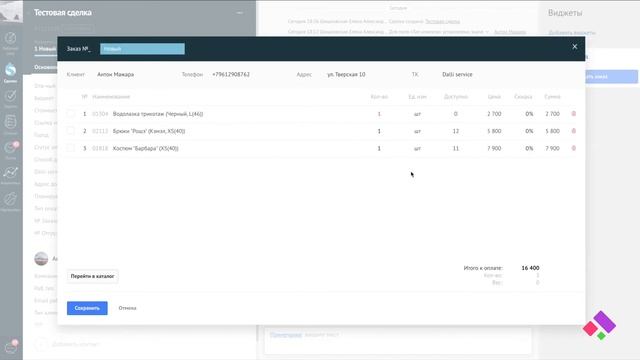The width and height of the screenshot is (640, 360).
Task: Click the item name Водолазка трикотаж (Черный, L(46))
Action: pyautogui.click(x=158, y=114)
